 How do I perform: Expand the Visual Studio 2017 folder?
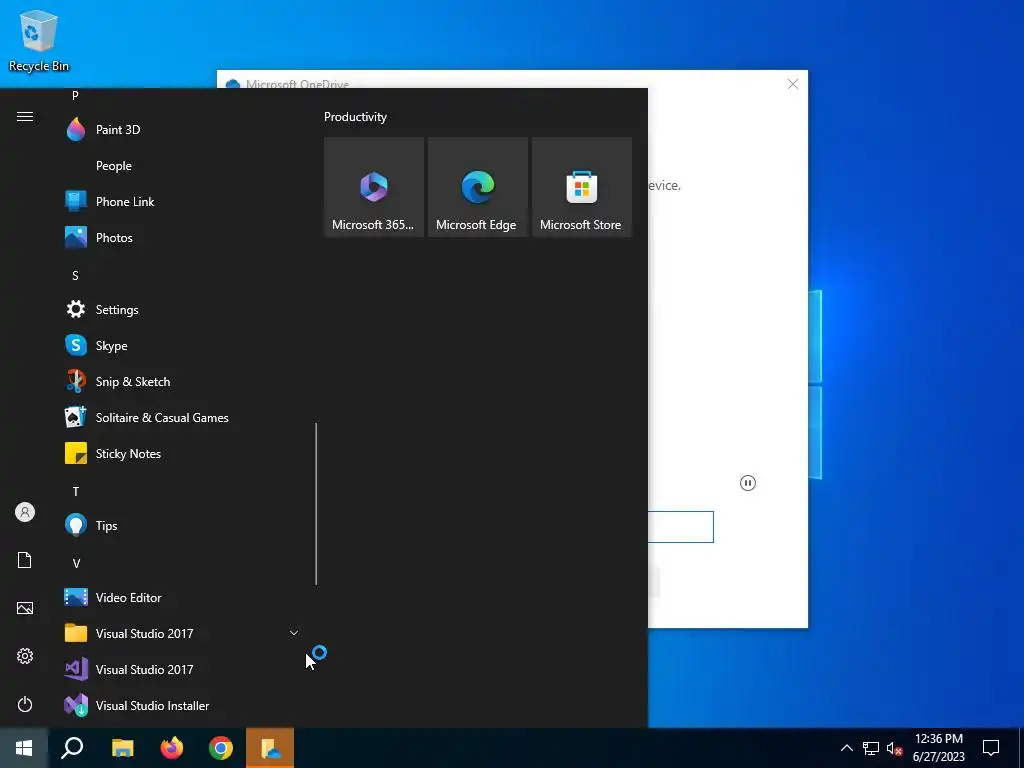(180, 633)
